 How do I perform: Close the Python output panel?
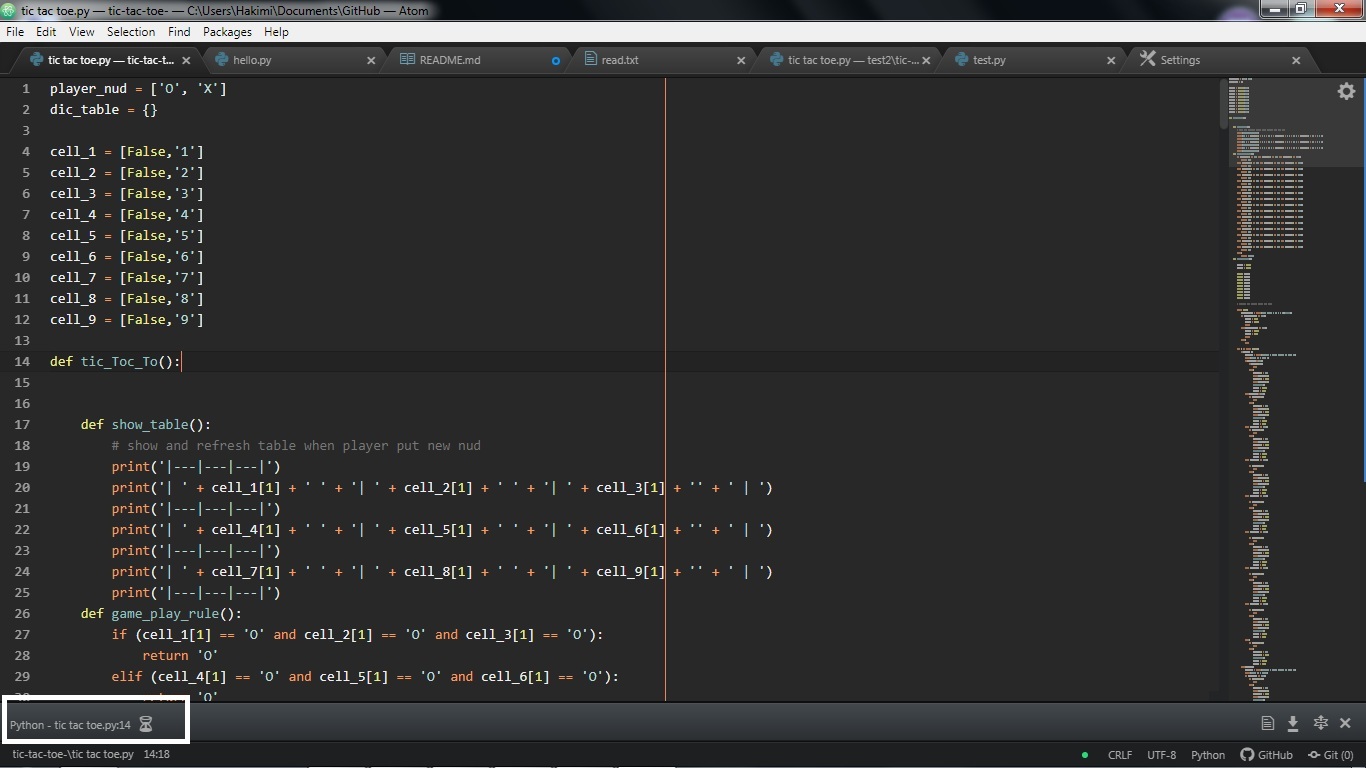point(1345,723)
